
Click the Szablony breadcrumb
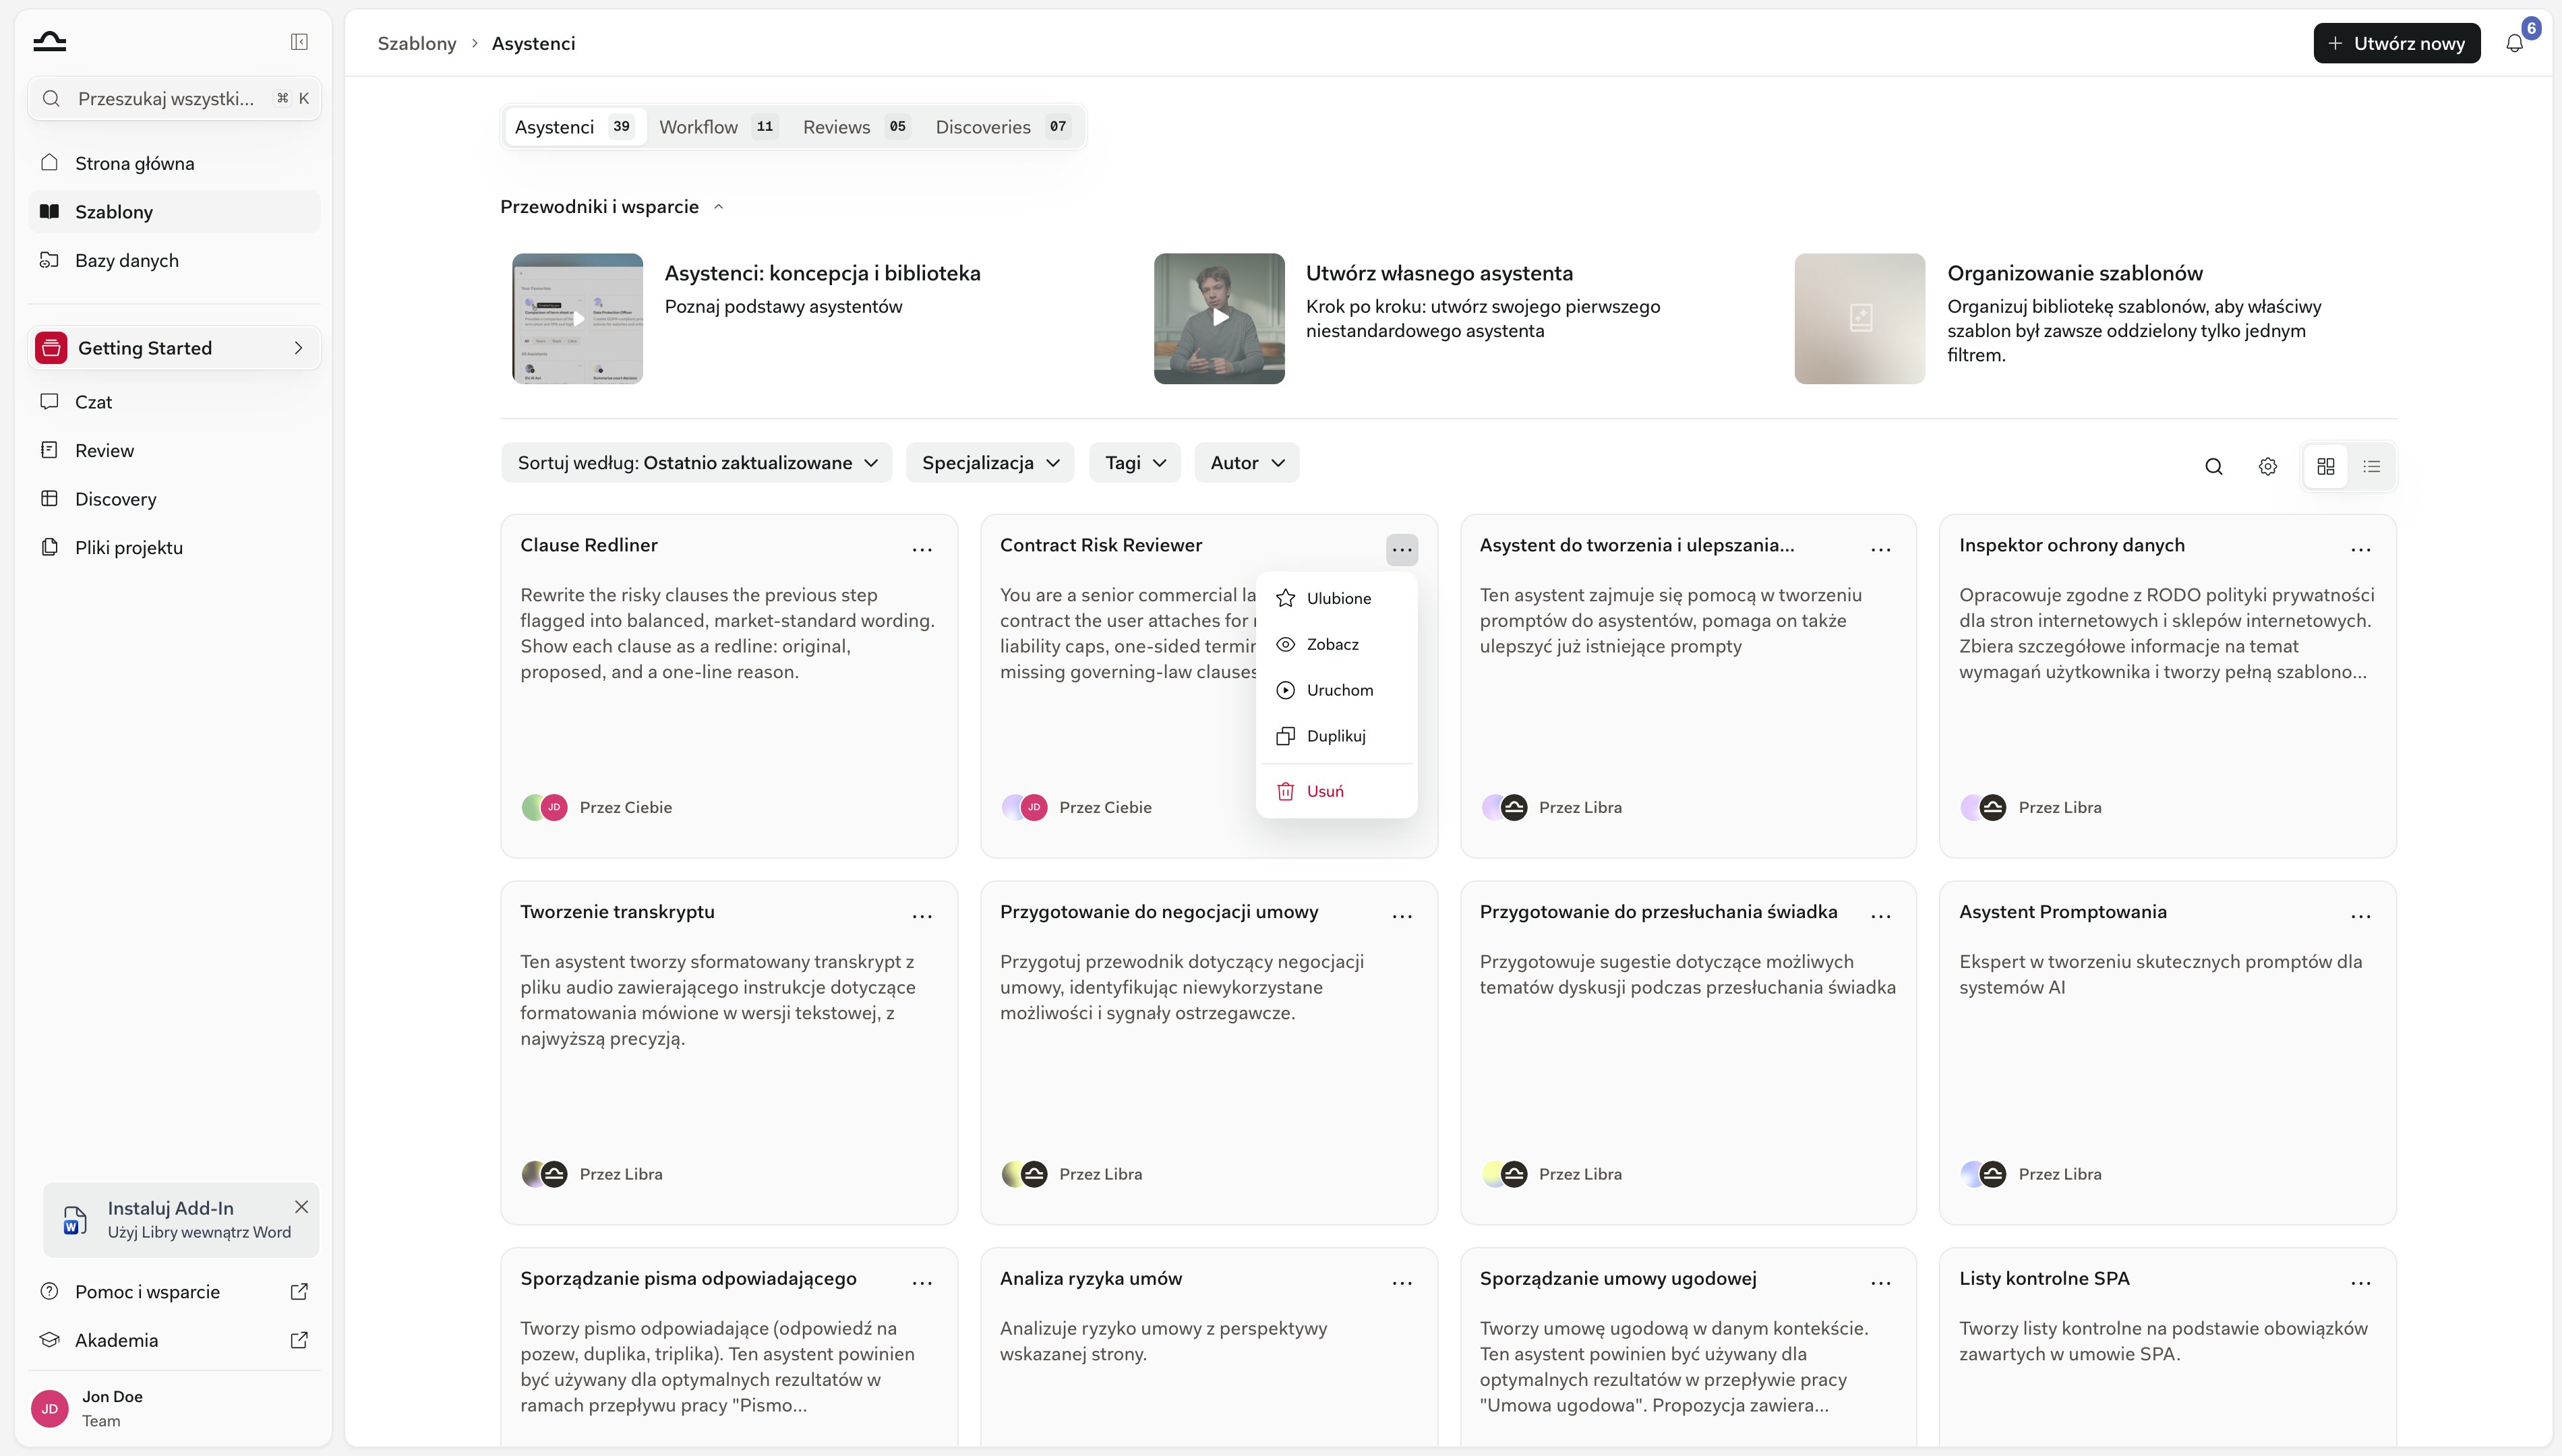[x=416, y=43]
